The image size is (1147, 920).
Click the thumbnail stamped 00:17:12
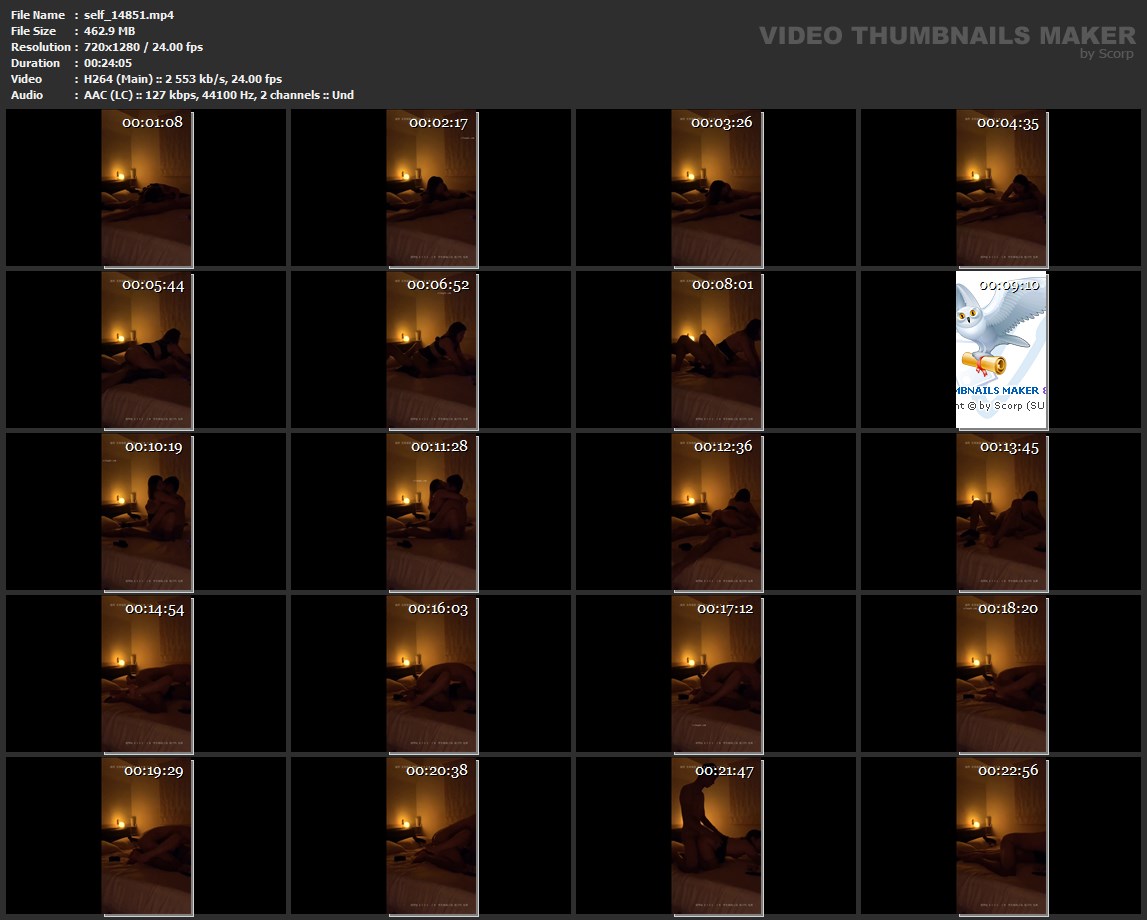[x=716, y=674]
